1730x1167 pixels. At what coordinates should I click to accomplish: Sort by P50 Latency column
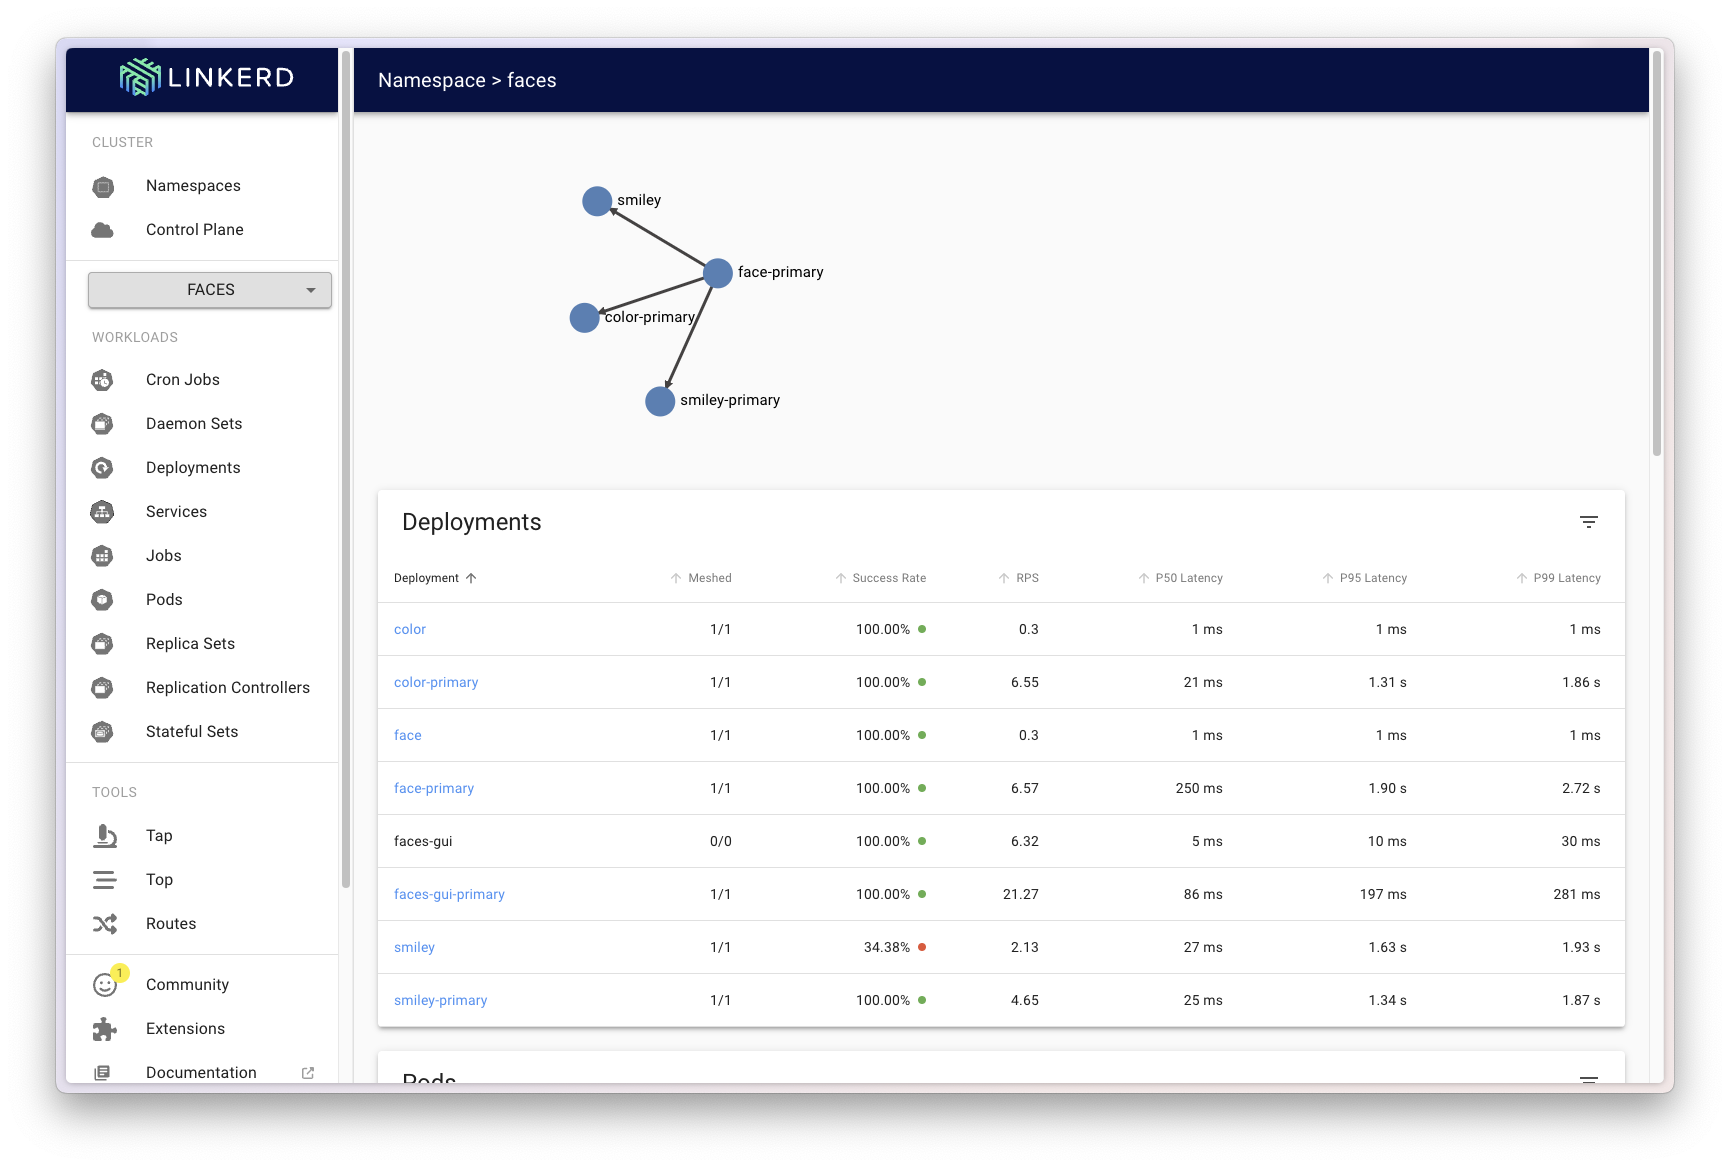pos(1180,578)
